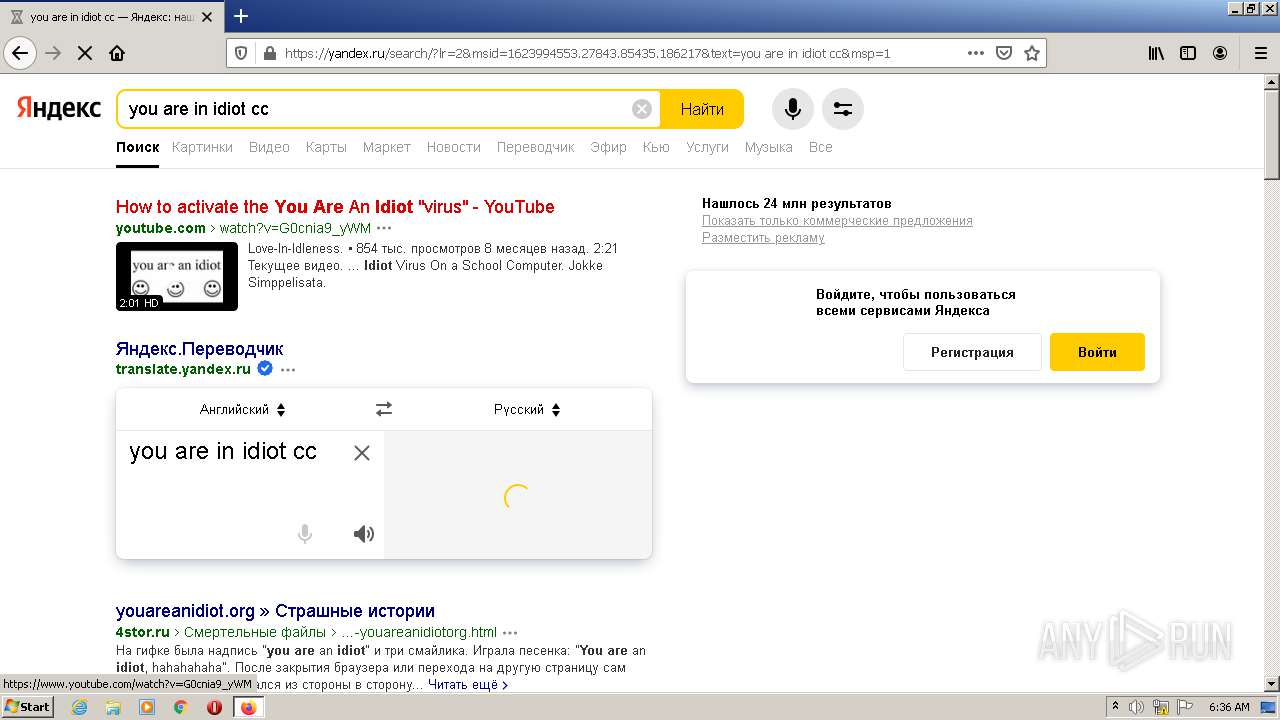
Task: Open the Музыка tab
Action: (x=768, y=147)
